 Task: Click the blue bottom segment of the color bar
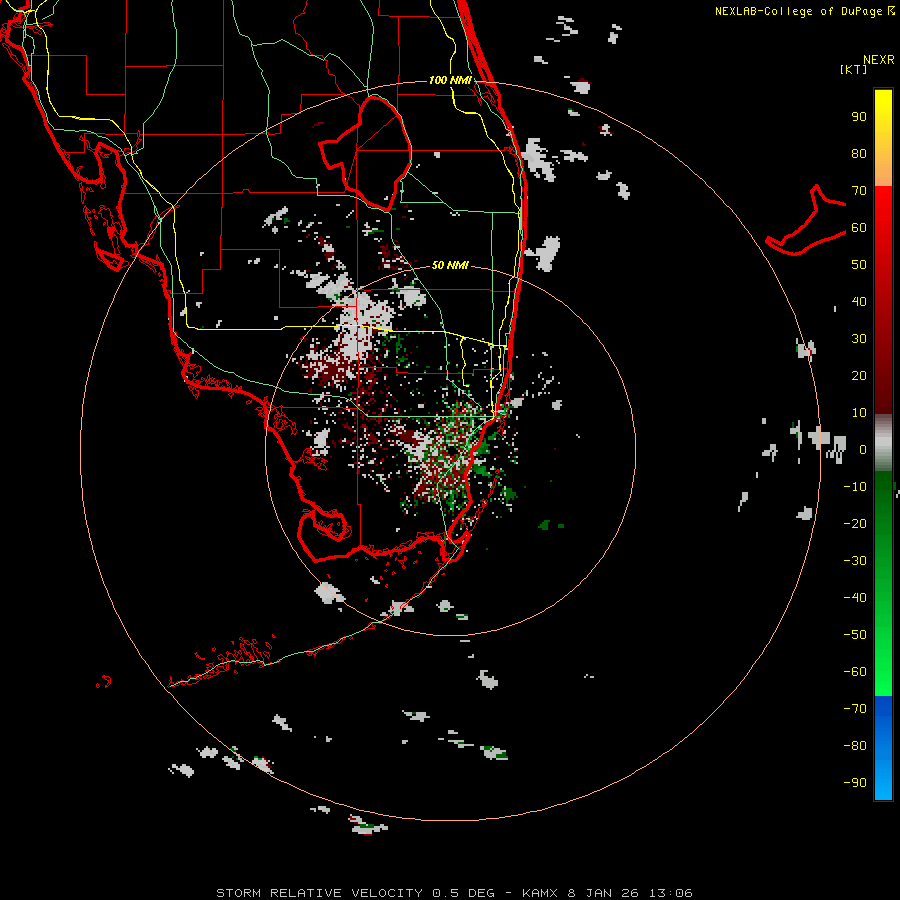click(x=883, y=748)
